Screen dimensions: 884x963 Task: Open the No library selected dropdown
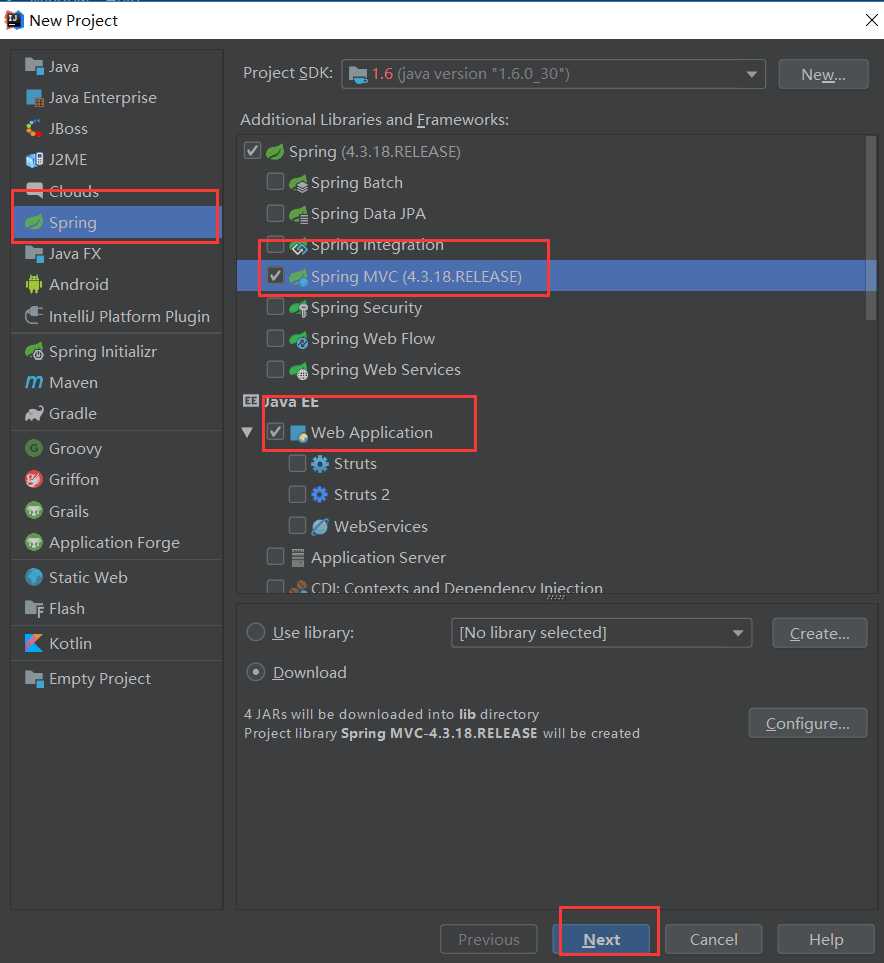[601, 633]
